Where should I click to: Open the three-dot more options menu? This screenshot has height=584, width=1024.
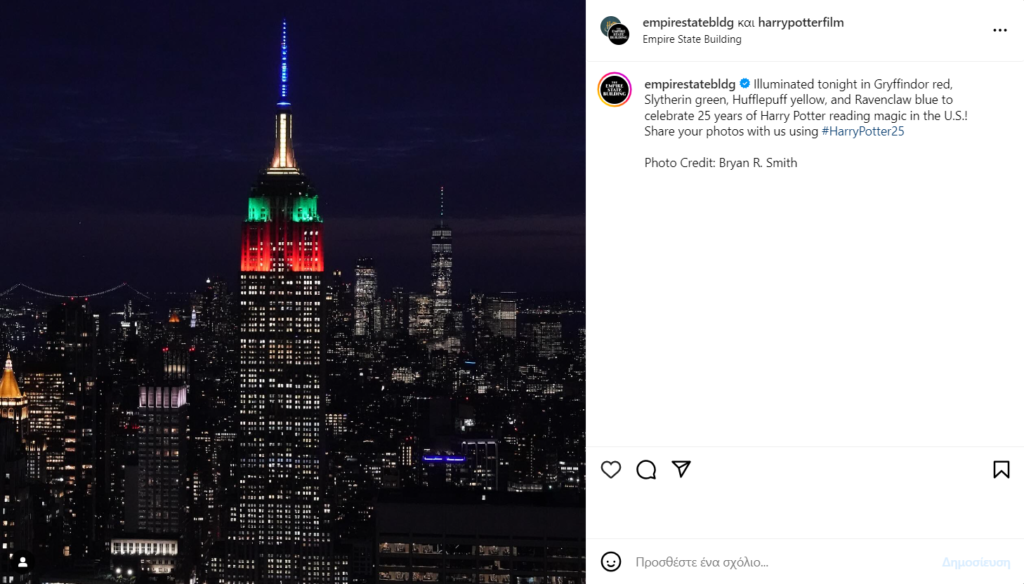pyautogui.click(x=1000, y=30)
